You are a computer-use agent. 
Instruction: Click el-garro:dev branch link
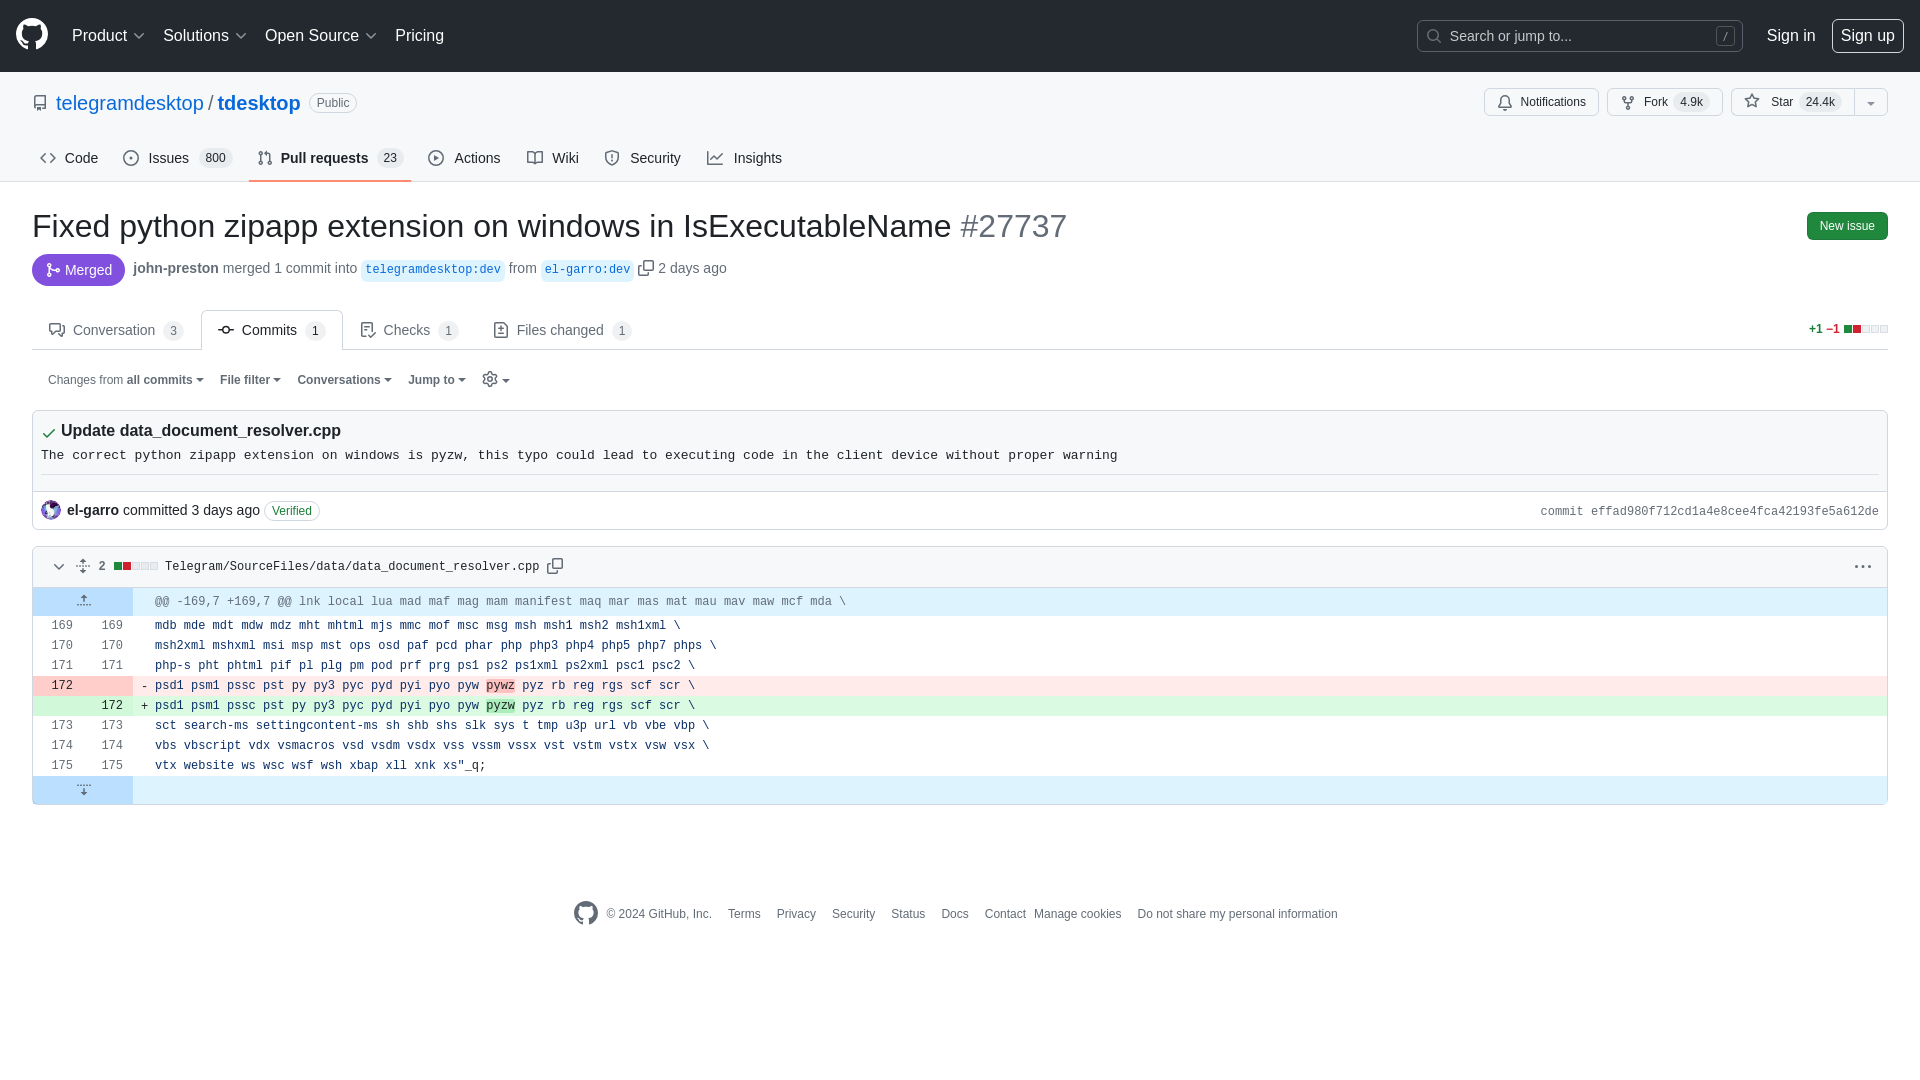[x=587, y=270]
